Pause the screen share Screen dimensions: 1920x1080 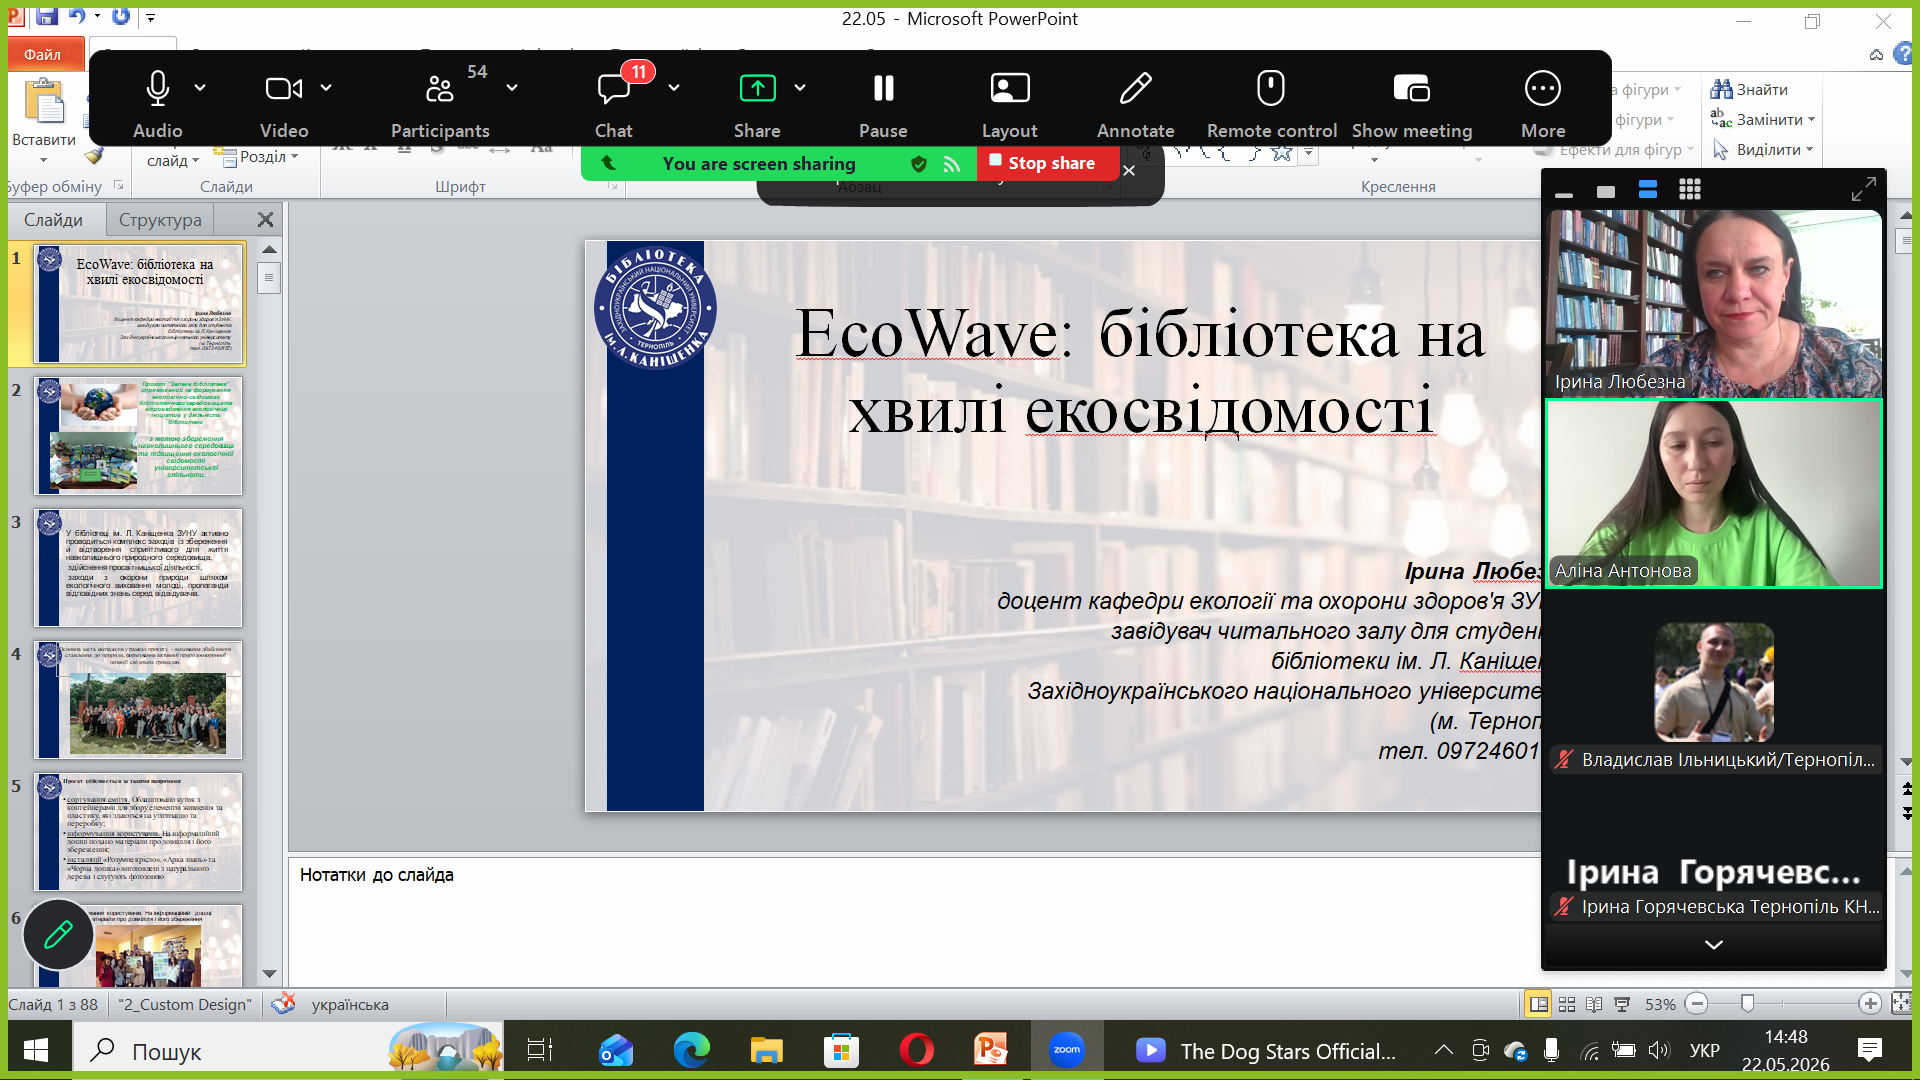(x=883, y=89)
